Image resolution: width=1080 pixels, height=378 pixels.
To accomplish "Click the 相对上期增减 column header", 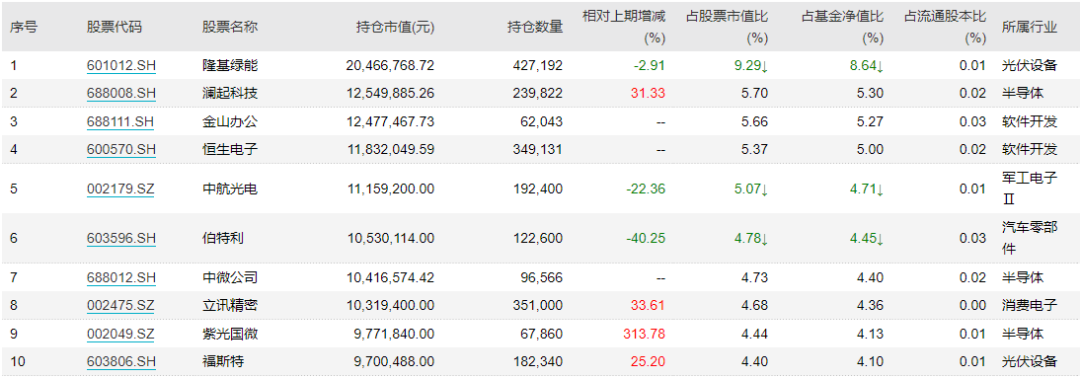I will [624, 26].
